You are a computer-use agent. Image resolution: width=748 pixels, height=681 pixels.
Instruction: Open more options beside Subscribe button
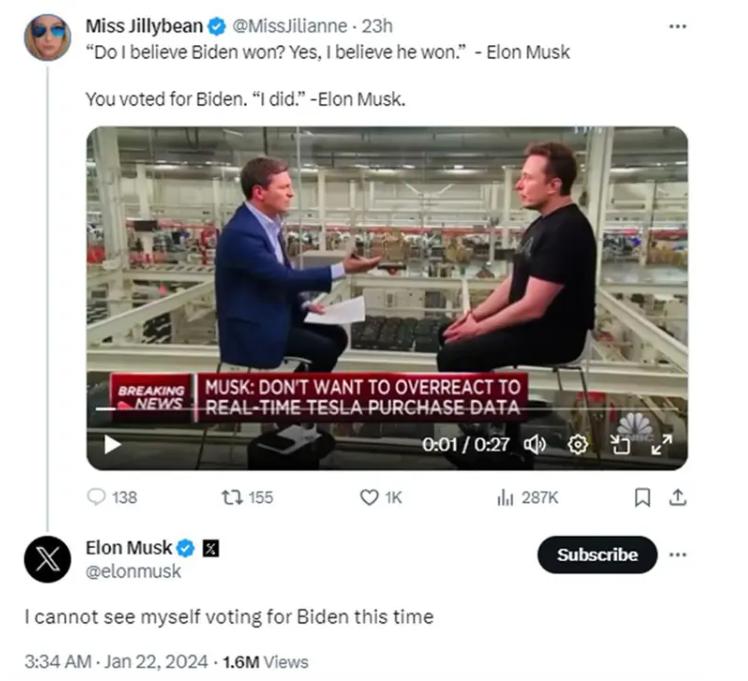(x=679, y=554)
